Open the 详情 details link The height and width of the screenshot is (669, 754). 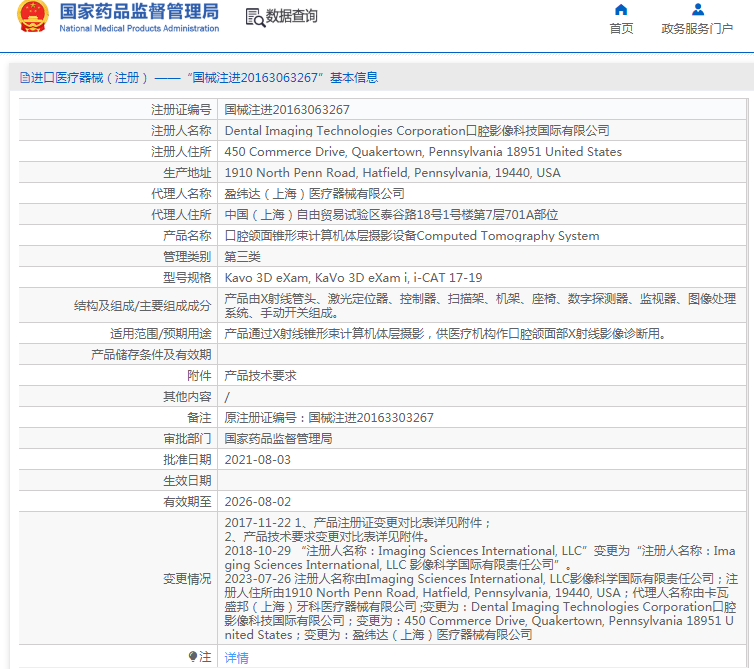237,657
